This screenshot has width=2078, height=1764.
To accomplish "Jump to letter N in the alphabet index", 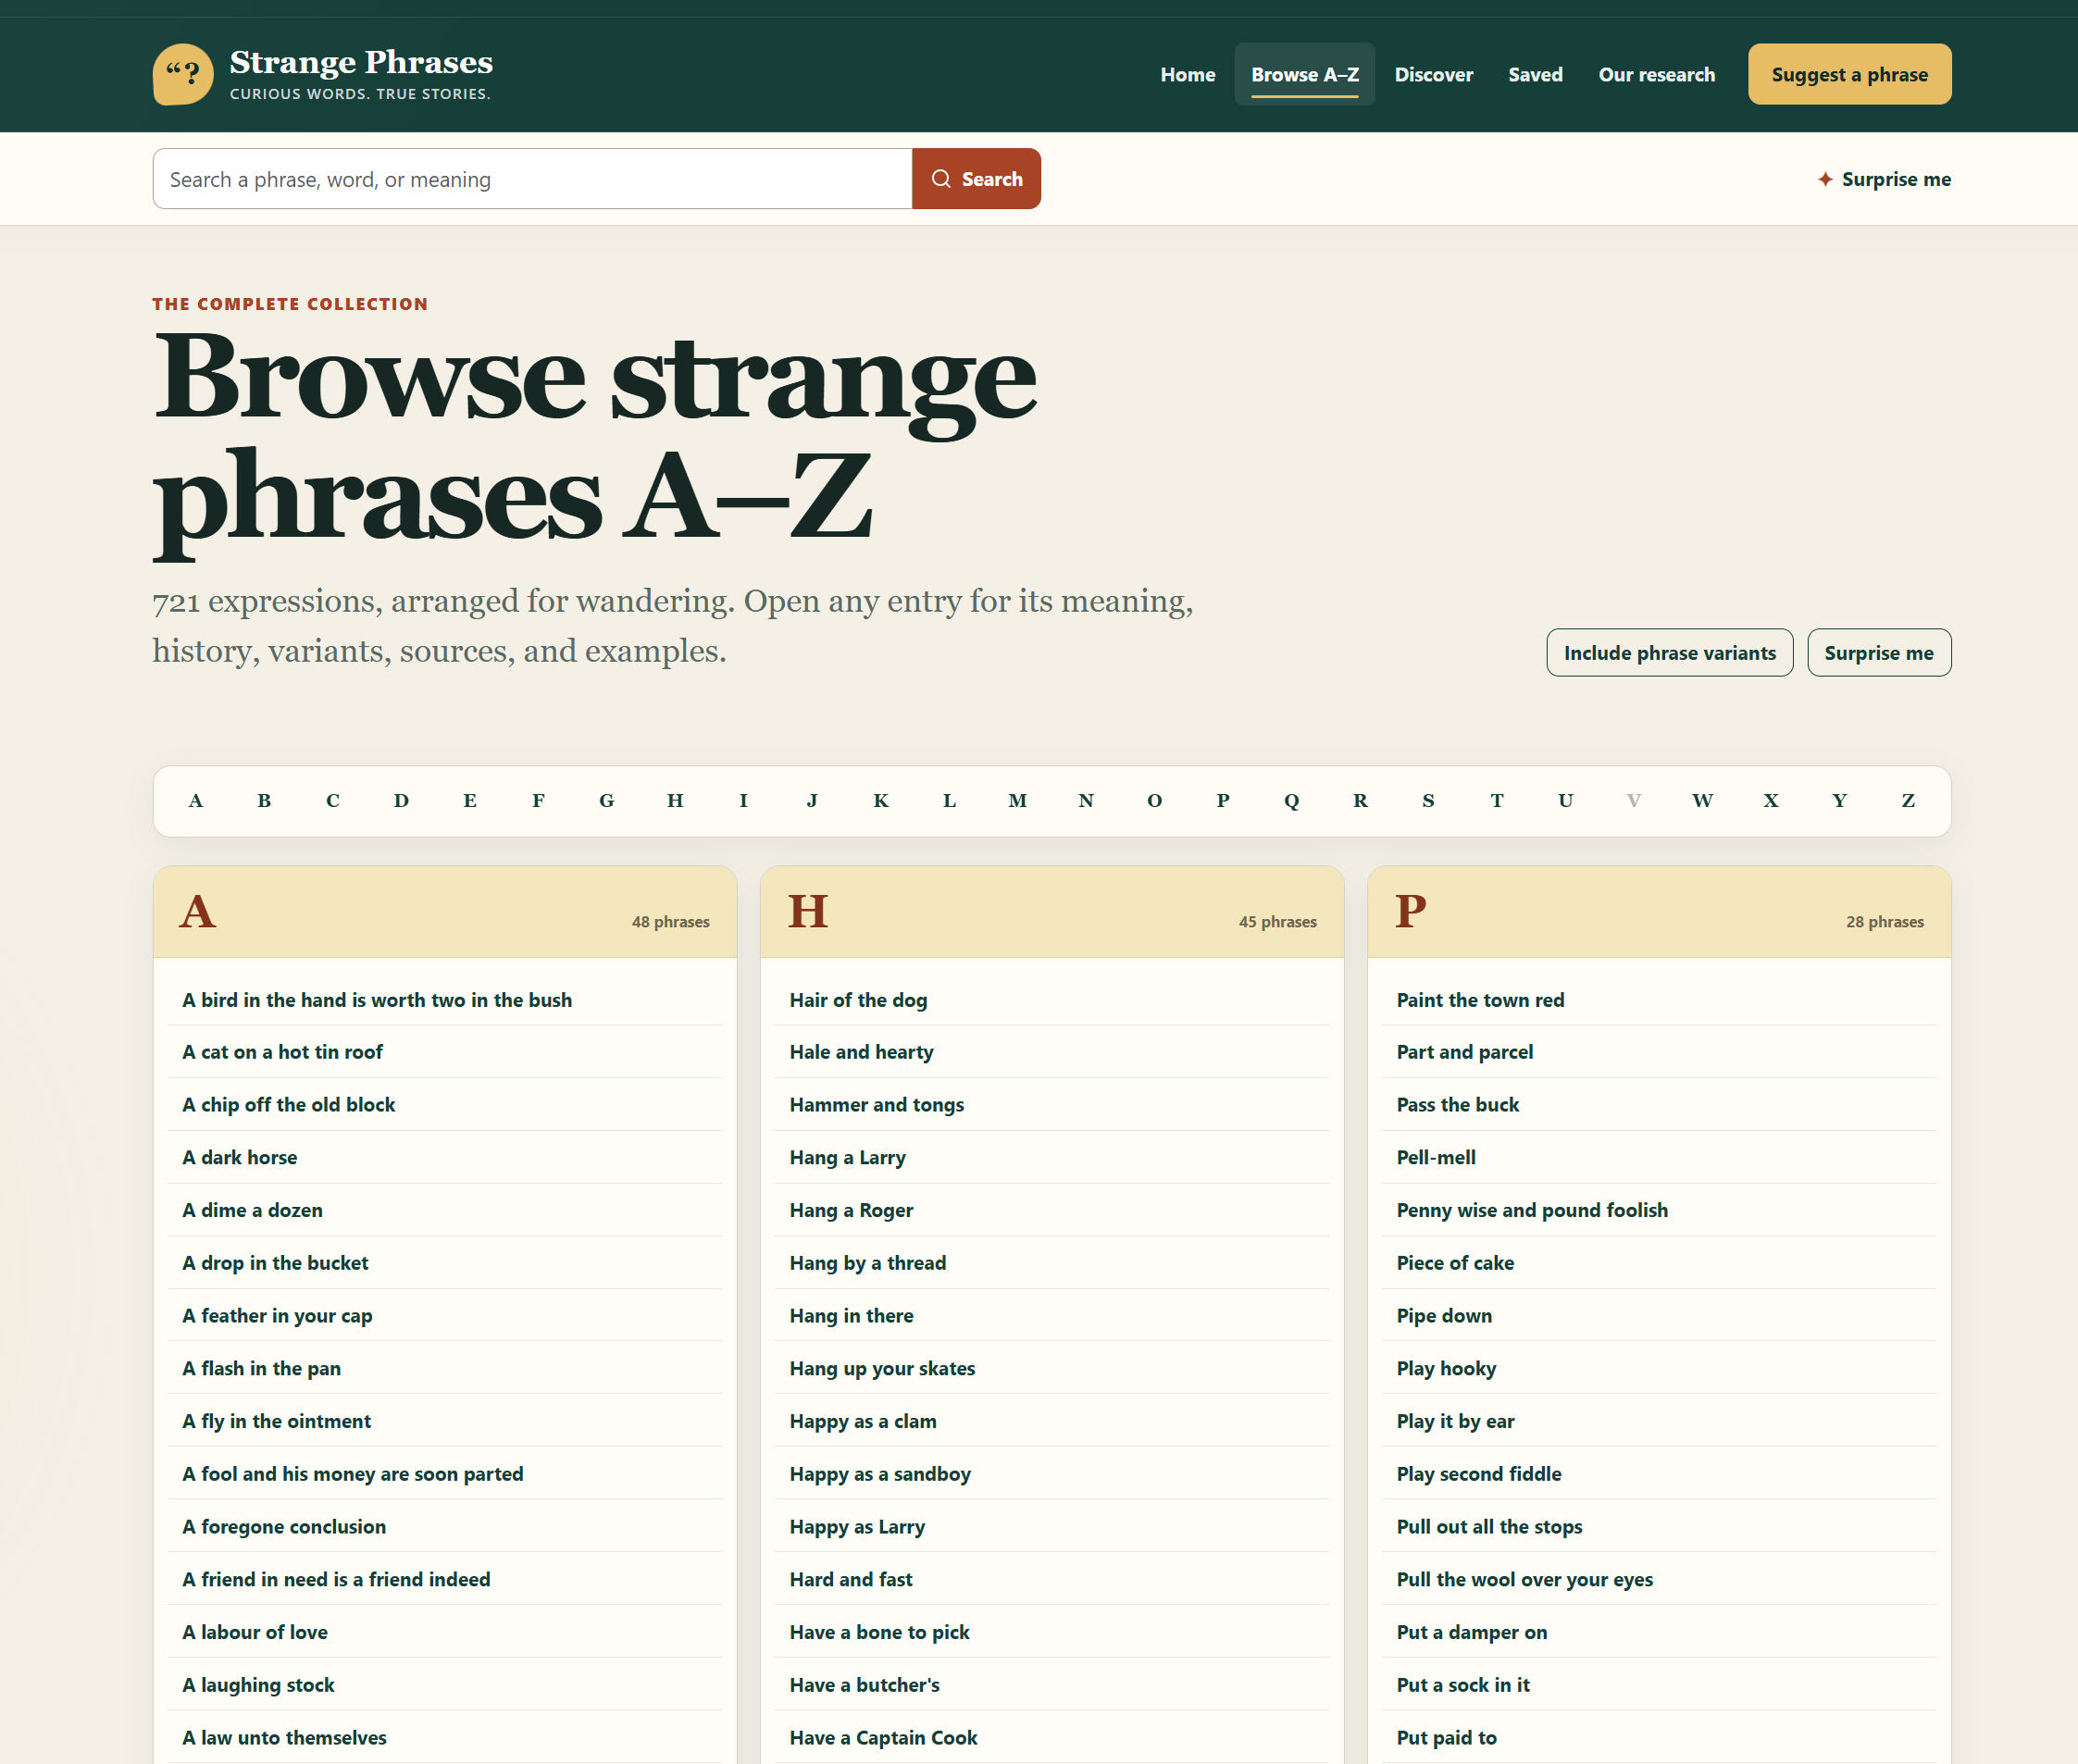I will pos(1086,801).
